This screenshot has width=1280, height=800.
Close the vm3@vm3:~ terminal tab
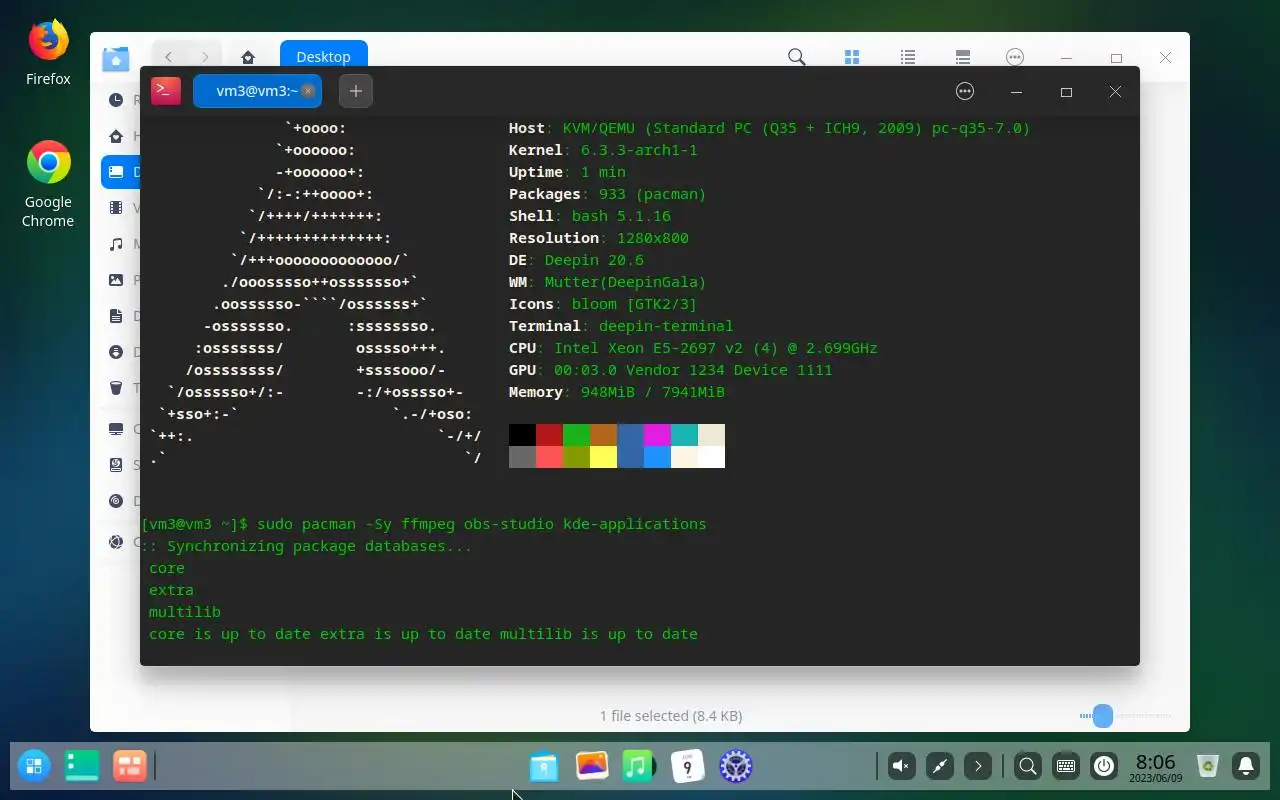(x=308, y=91)
